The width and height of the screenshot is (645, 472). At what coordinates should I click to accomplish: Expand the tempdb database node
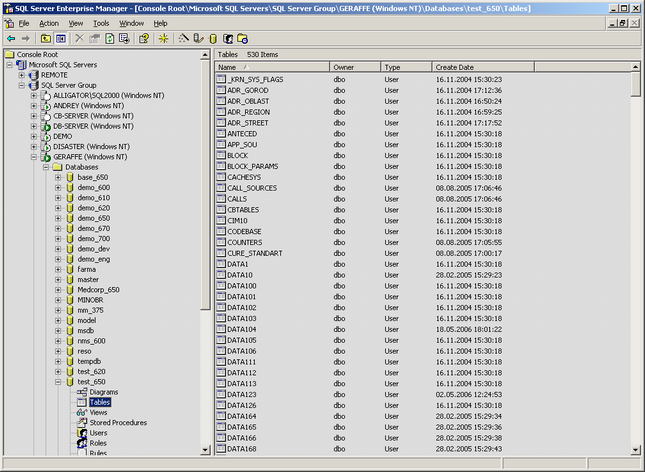pos(58,361)
